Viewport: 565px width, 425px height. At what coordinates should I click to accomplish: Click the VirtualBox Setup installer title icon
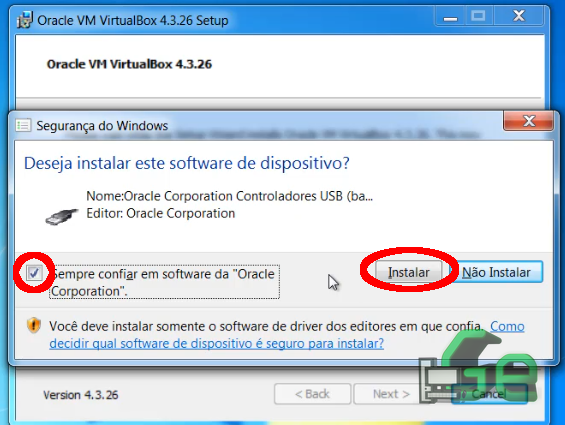[25, 20]
